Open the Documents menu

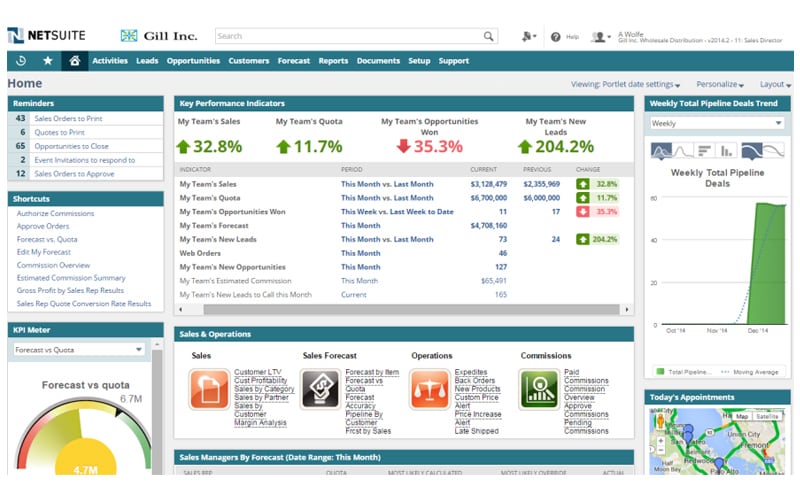coord(378,61)
